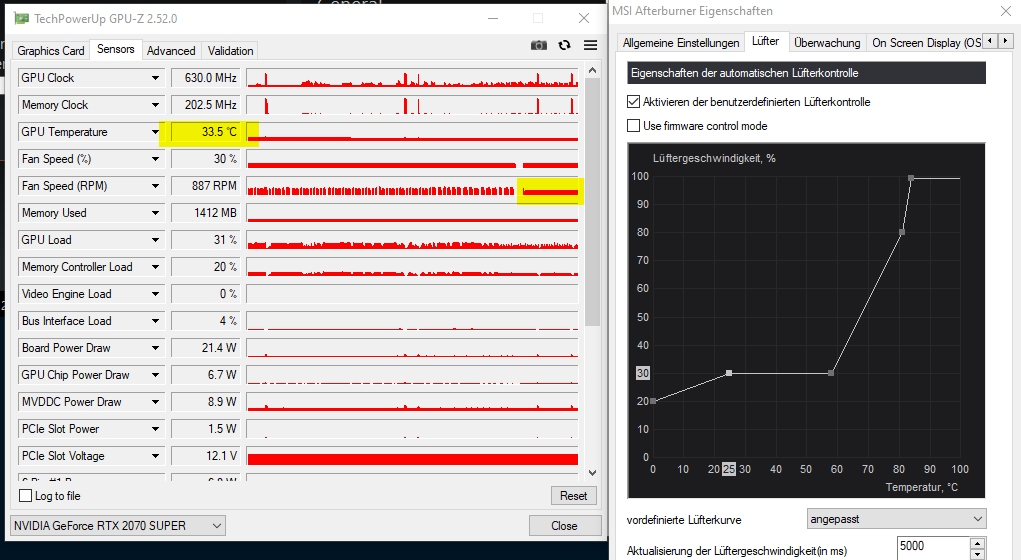This screenshot has height=560, width=1021.
Task: Switch to the Advanced tab
Action: [171, 51]
